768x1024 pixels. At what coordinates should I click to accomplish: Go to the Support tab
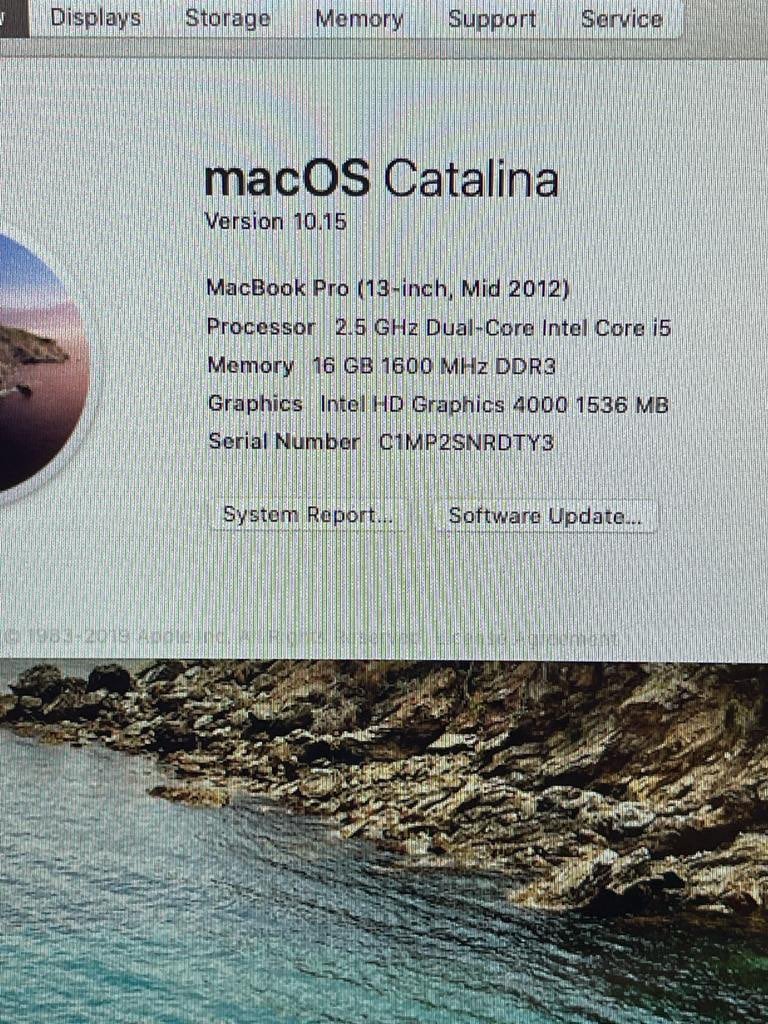492,18
